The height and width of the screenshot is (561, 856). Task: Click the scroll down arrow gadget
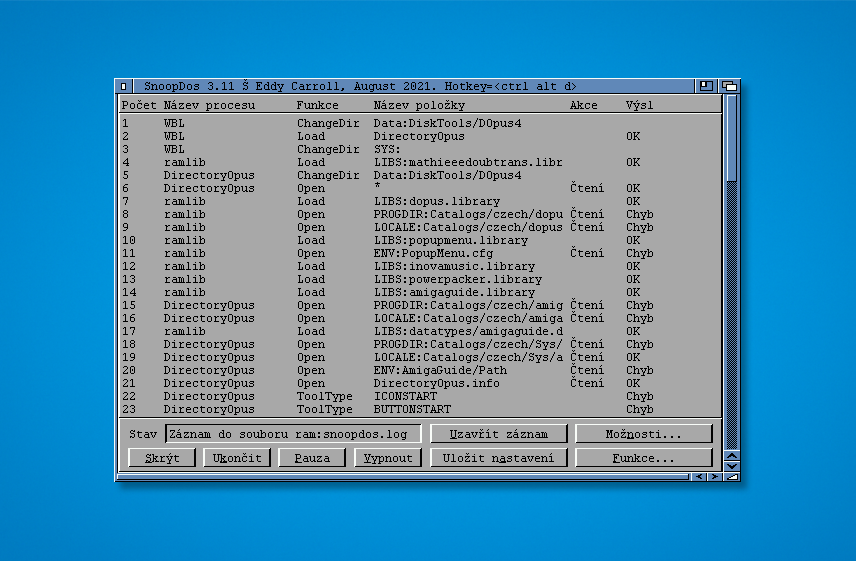click(731, 465)
